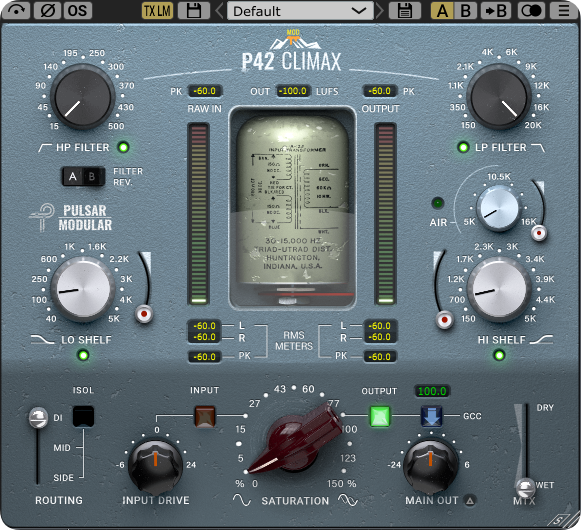
Task: Toggle the HP FILTER green LED
Action: [x=123, y=148]
